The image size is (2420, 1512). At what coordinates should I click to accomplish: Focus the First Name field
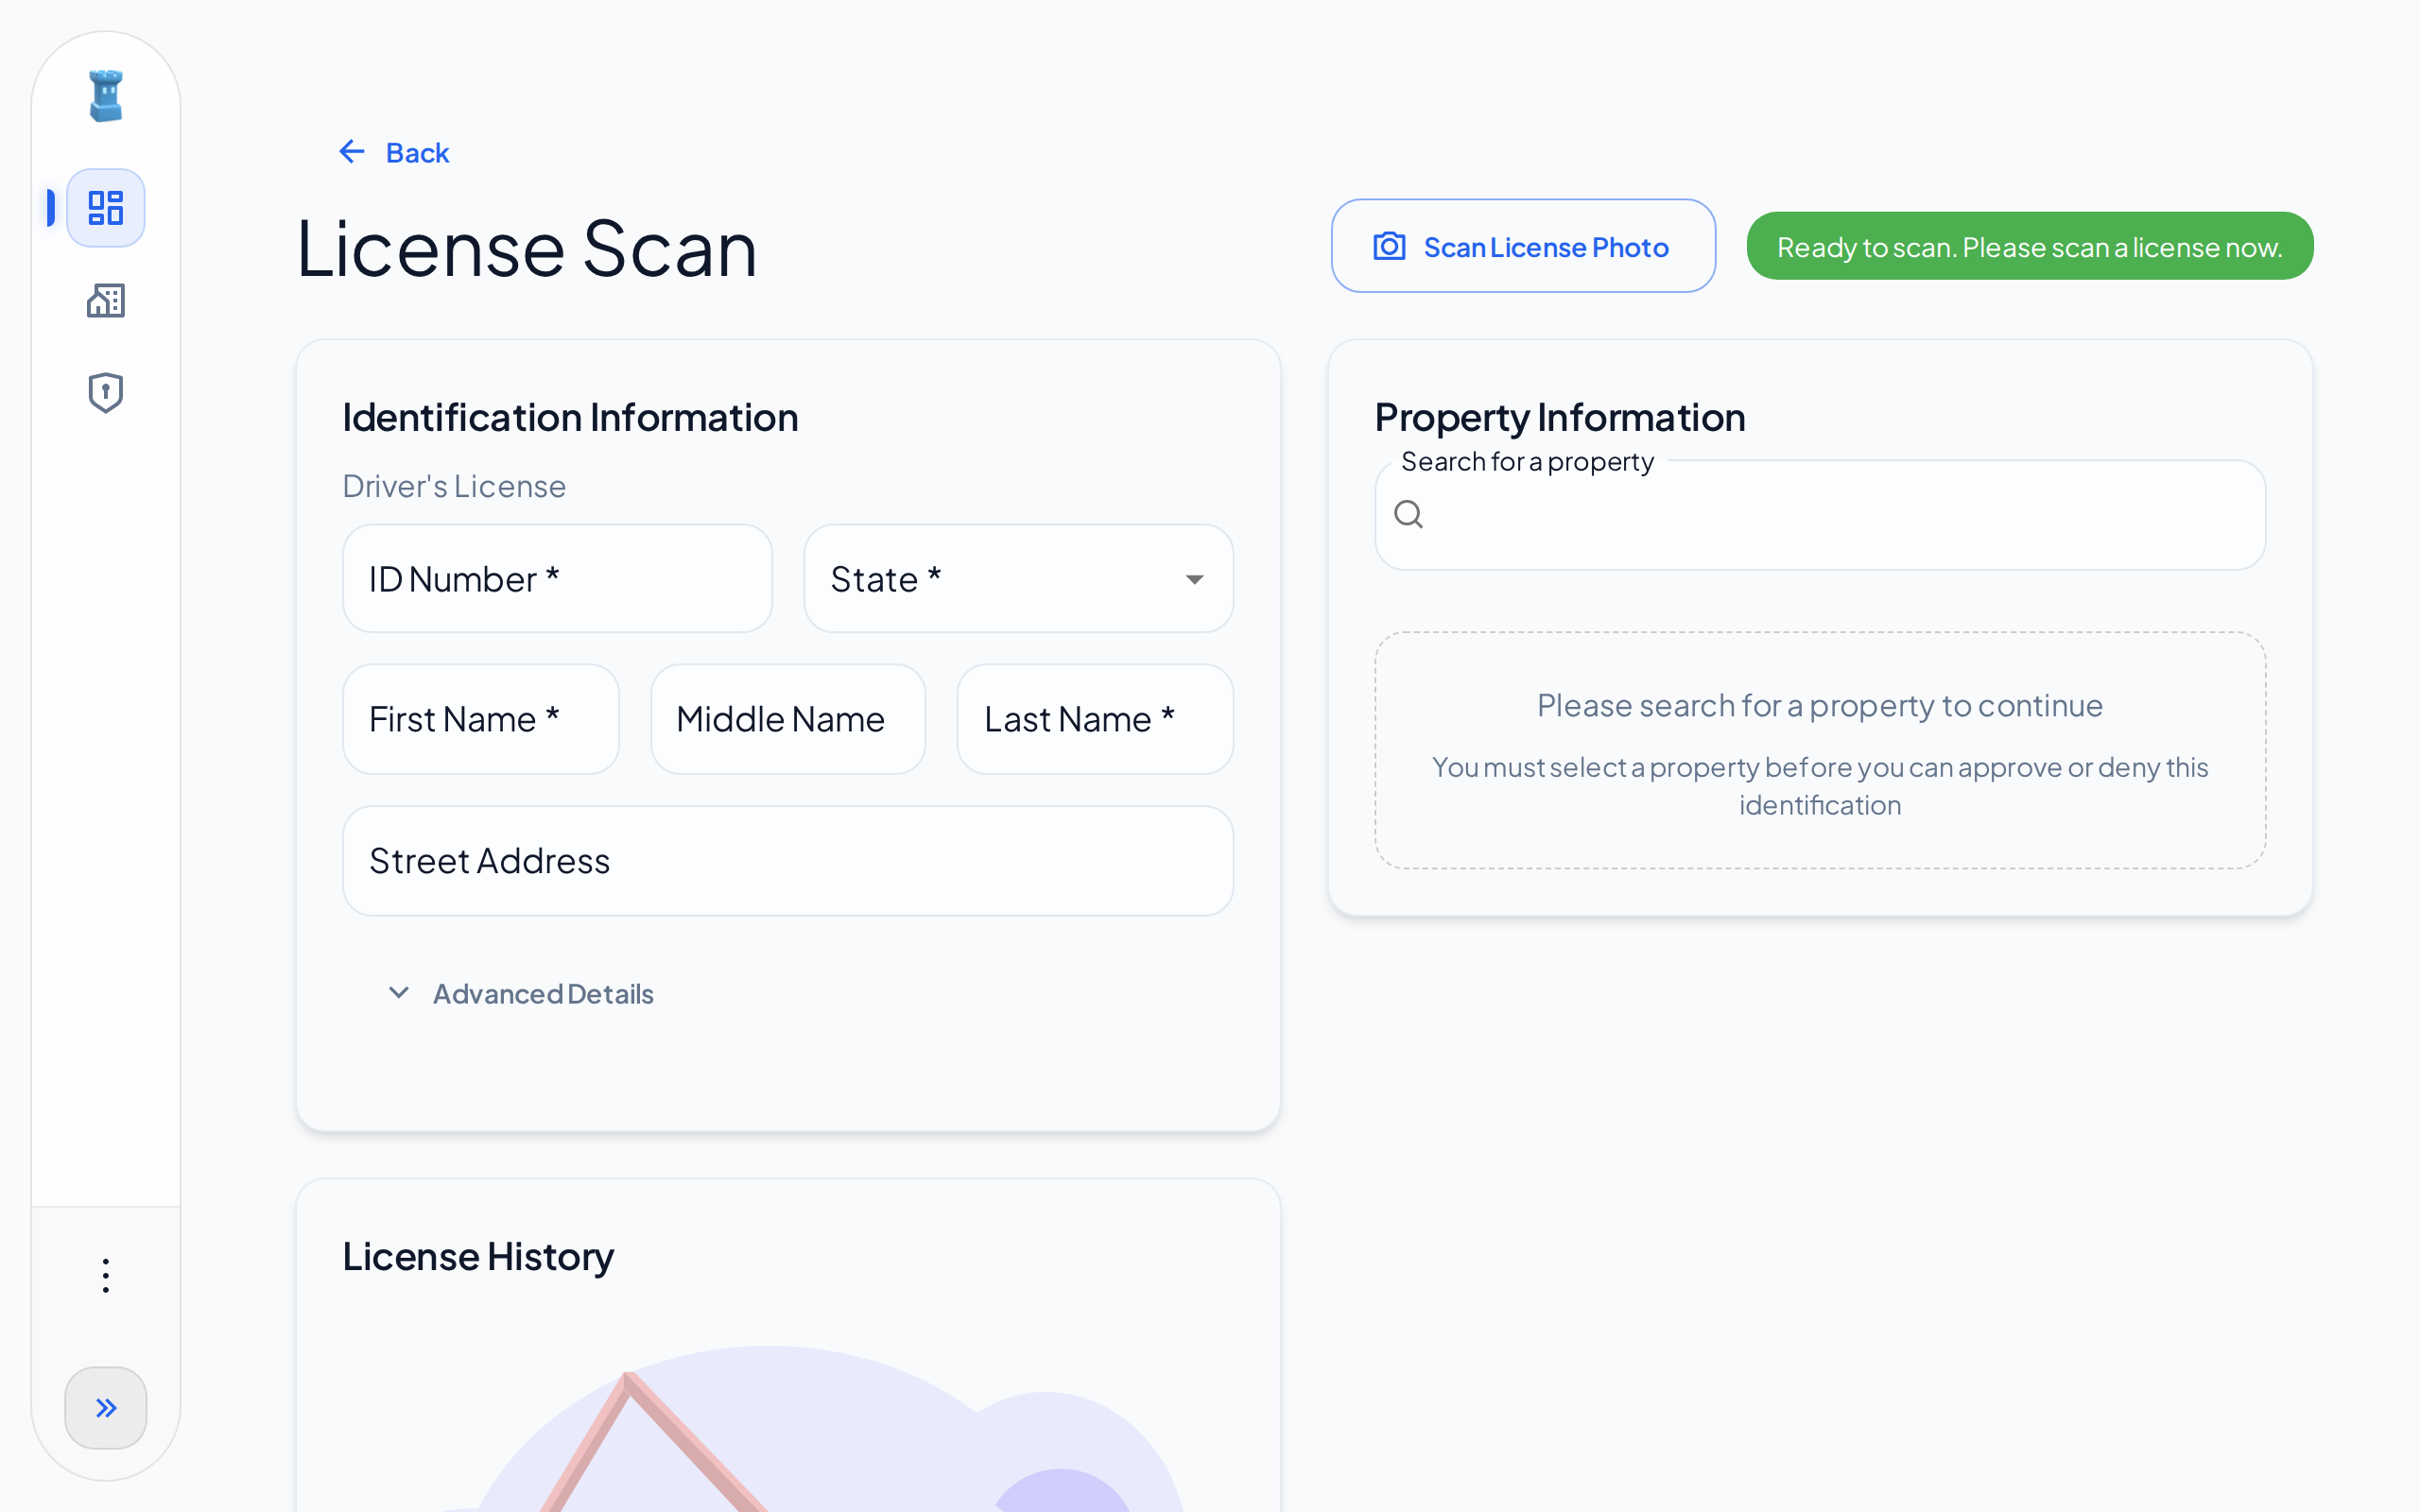tap(481, 719)
